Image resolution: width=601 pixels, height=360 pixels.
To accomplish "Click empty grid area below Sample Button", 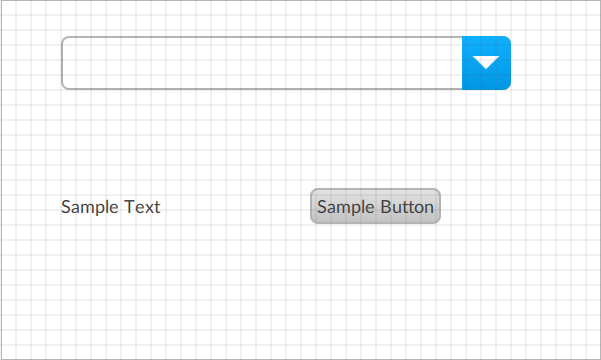I will 375,284.
